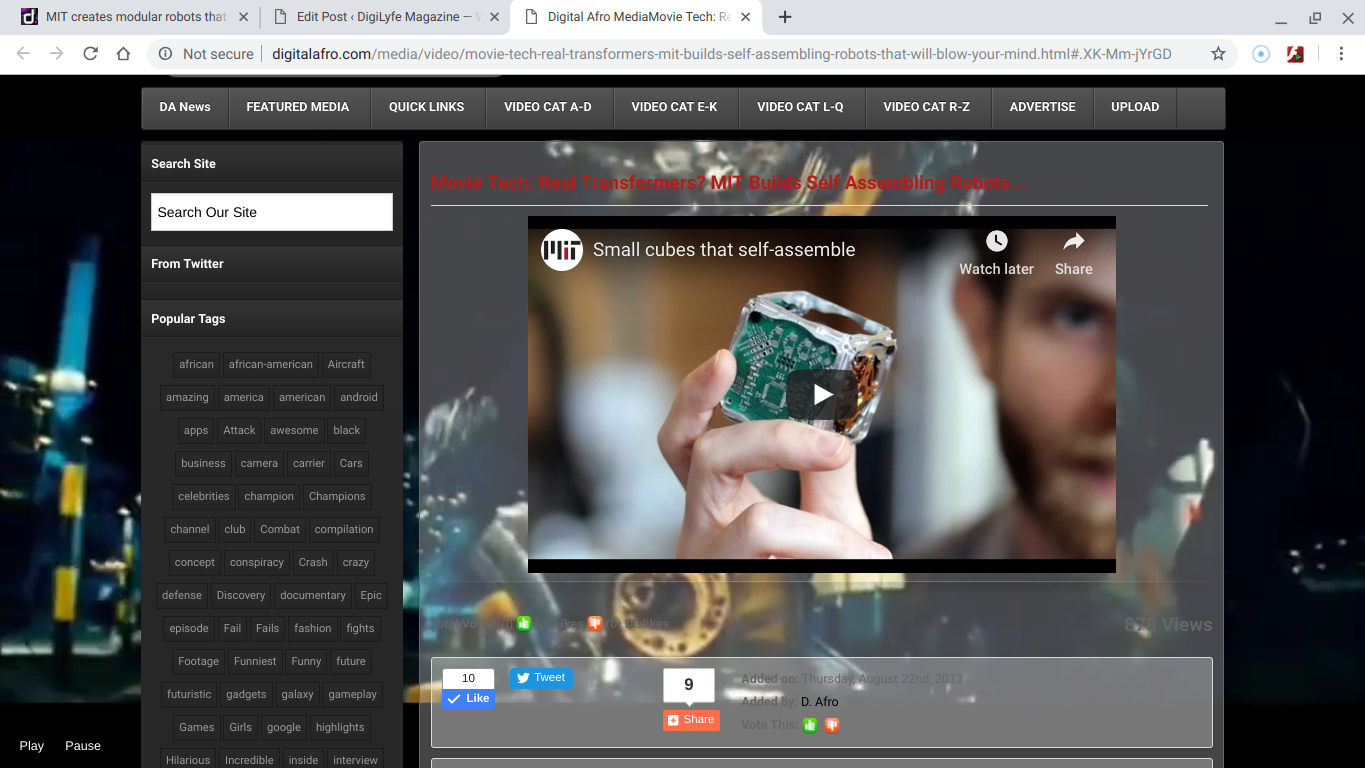Click the YouTube Share arrow icon
Screen dimensions: 1365x768
click(1073, 241)
